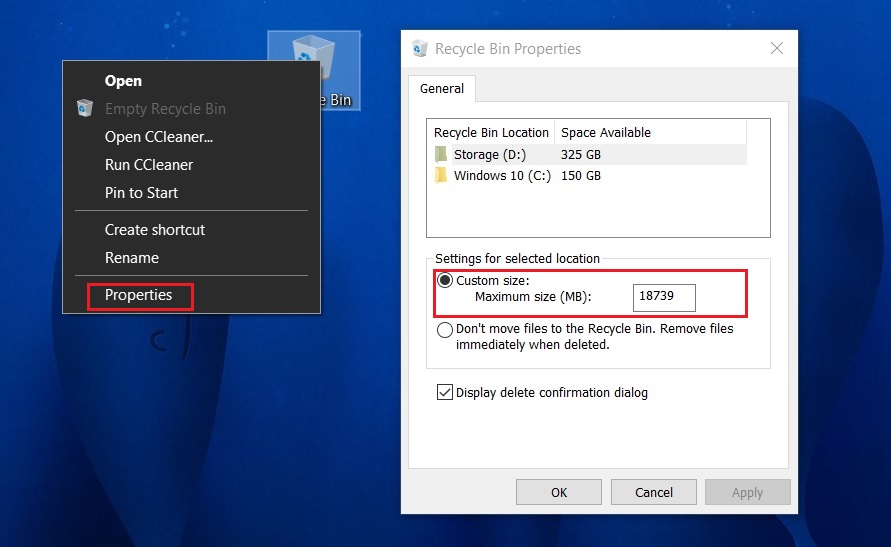Close the Recycle Bin Properties dialog
The width and height of the screenshot is (891, 547).
777,48
